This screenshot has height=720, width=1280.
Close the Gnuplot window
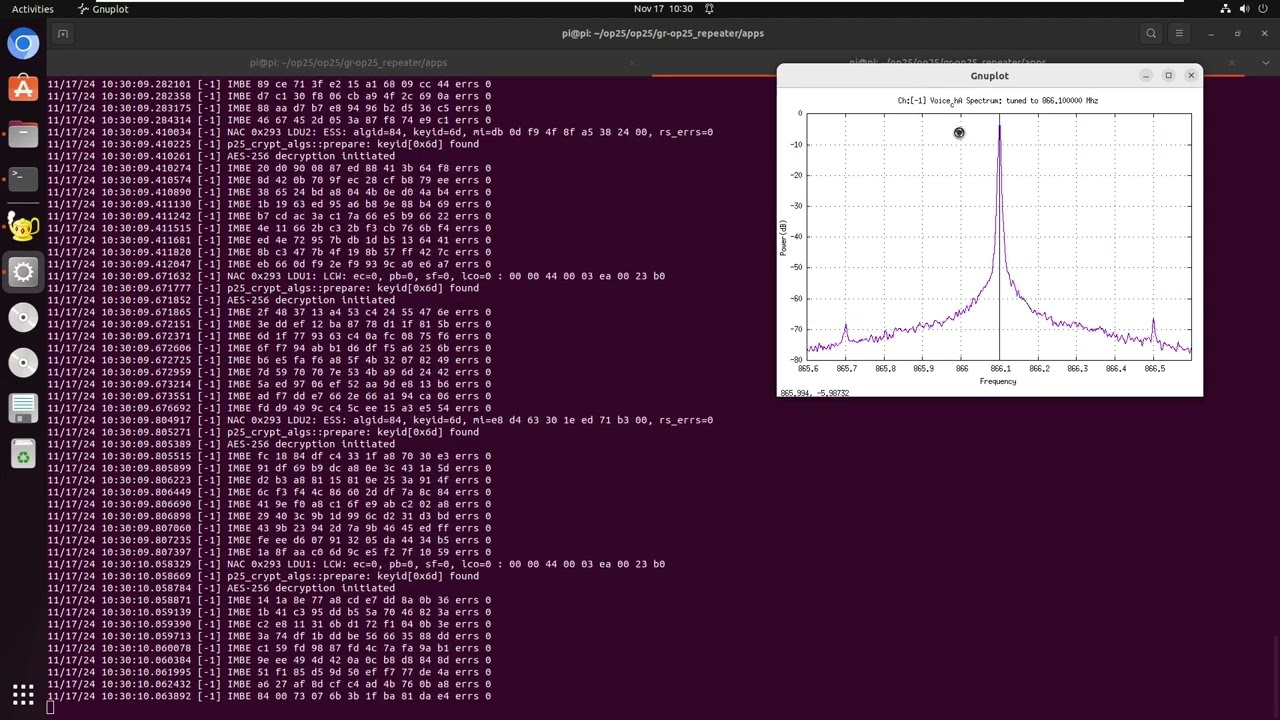(x=1191, y=76)
